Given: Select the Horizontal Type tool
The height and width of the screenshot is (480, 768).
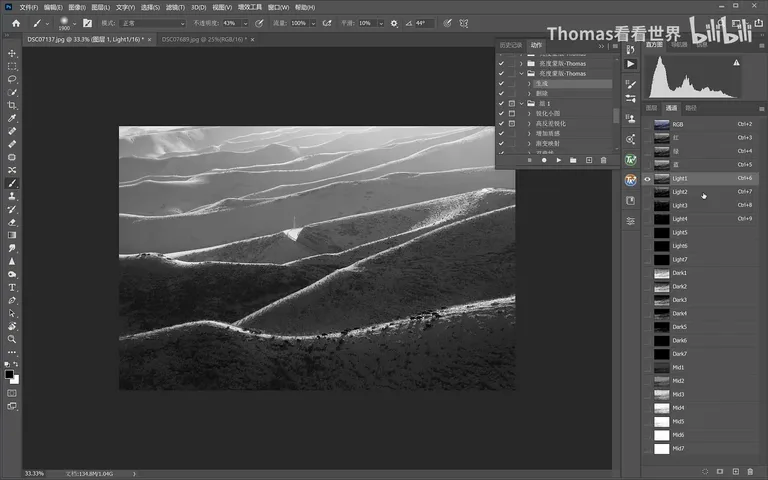Looking at the screenshot, I should tap(12, 287).
